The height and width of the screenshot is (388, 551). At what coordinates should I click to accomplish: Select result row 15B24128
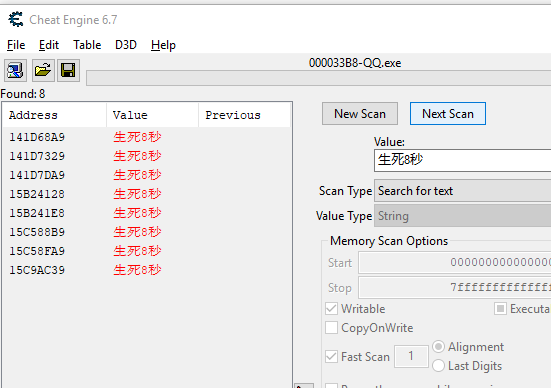tap(147, 194)
